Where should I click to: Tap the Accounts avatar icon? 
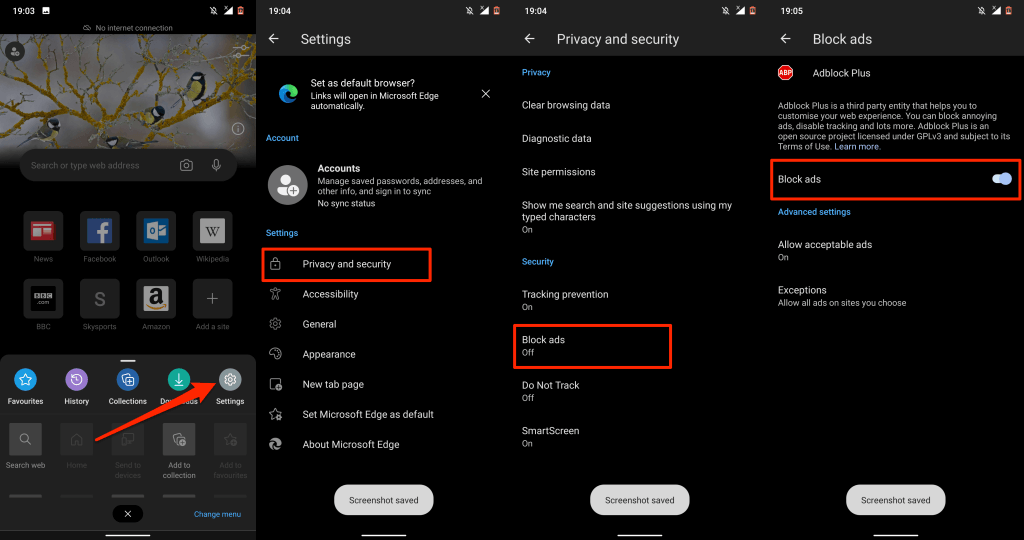[x=287, y=185]
